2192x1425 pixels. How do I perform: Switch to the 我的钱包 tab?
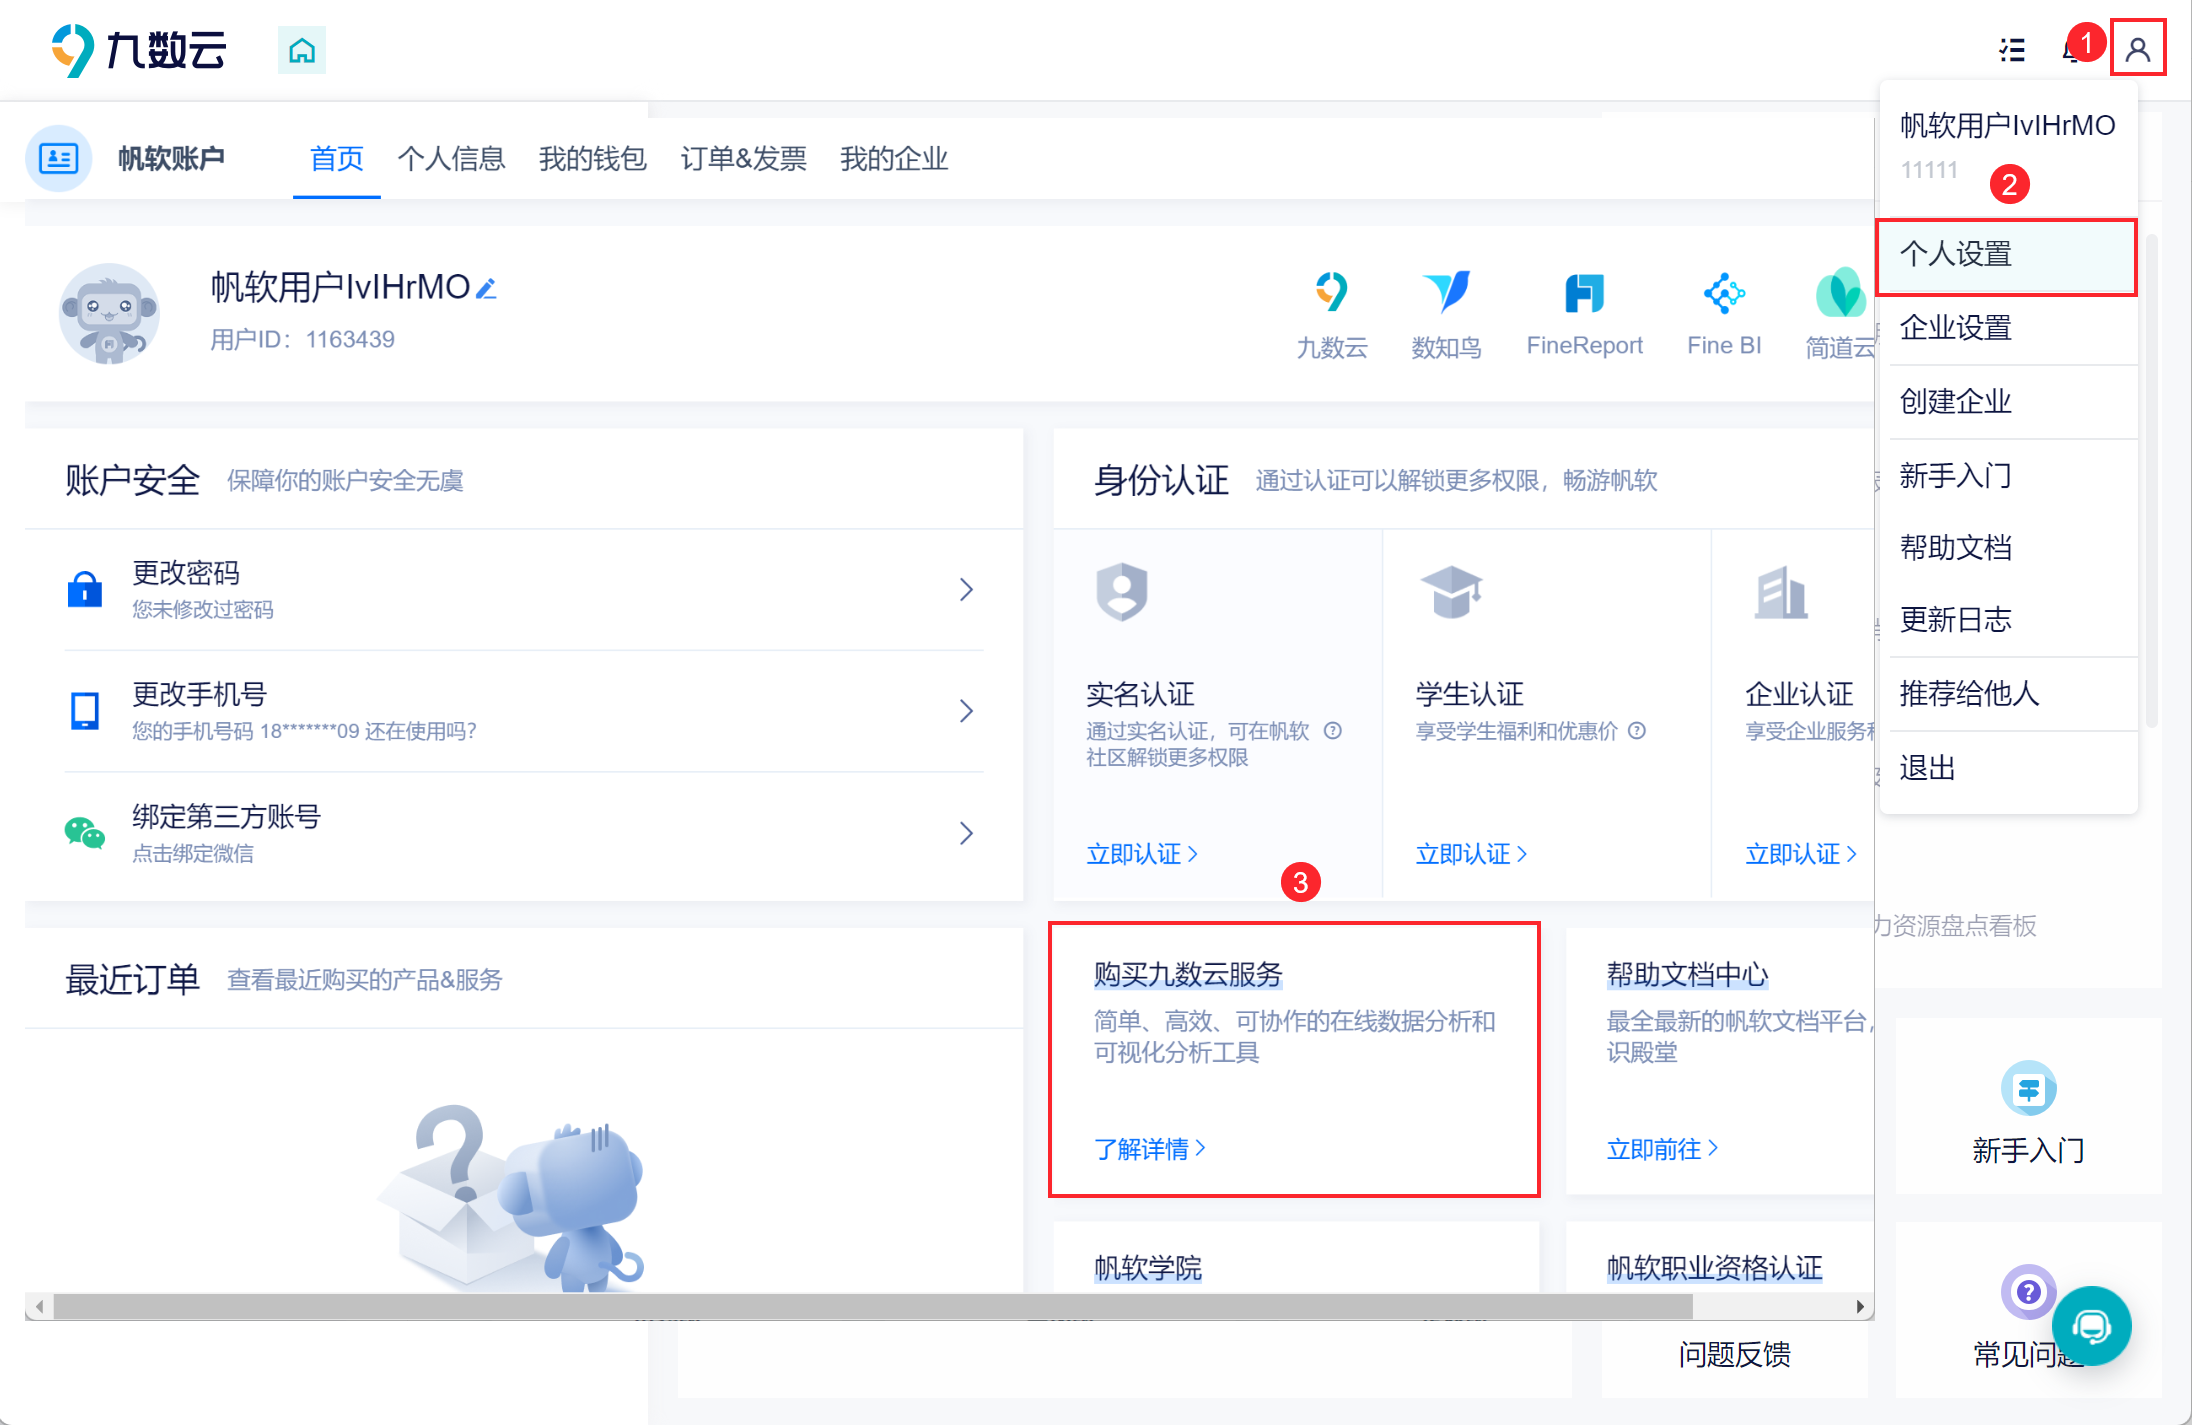[x=592, y=158]
